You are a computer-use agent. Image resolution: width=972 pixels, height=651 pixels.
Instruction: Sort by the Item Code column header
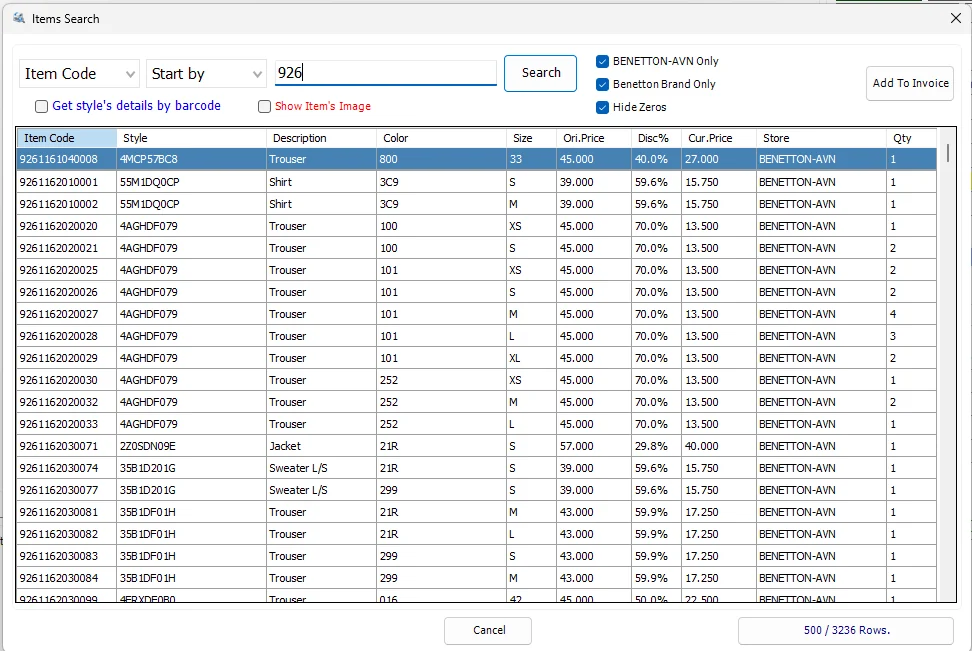[x=67, y=138]
